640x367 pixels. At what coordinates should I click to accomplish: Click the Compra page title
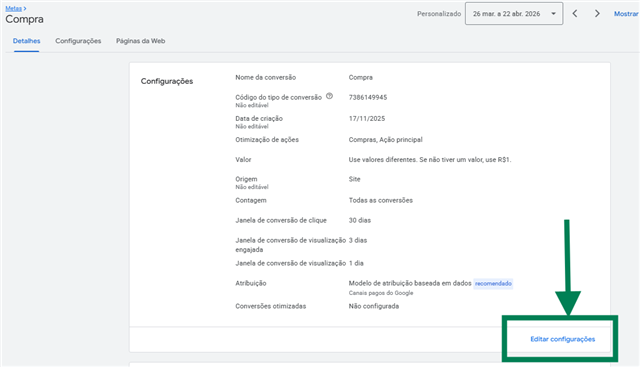click(x=24, y=19)
